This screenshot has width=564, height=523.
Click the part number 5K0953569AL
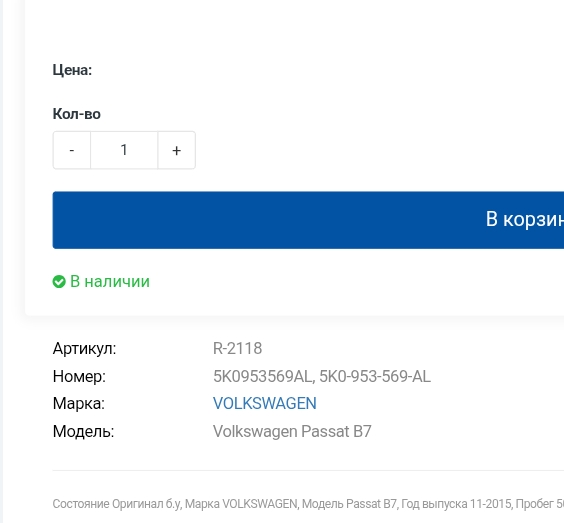pos(261,376)
